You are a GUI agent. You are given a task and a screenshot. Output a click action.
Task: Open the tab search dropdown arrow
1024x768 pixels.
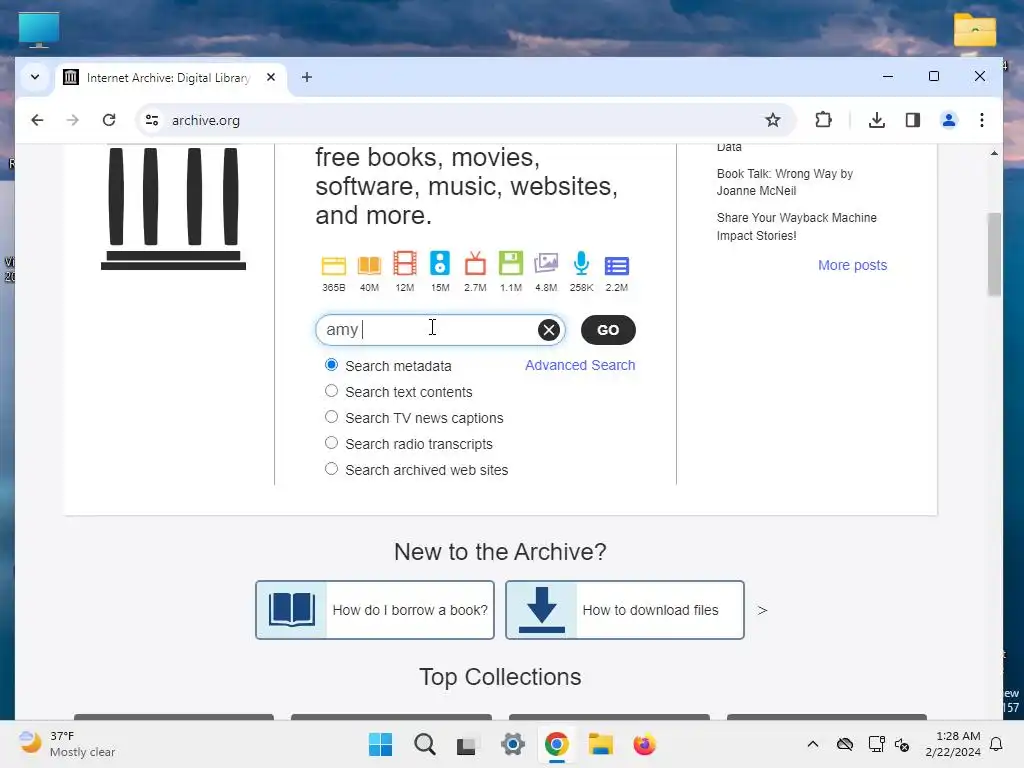[x=35, y=77]
